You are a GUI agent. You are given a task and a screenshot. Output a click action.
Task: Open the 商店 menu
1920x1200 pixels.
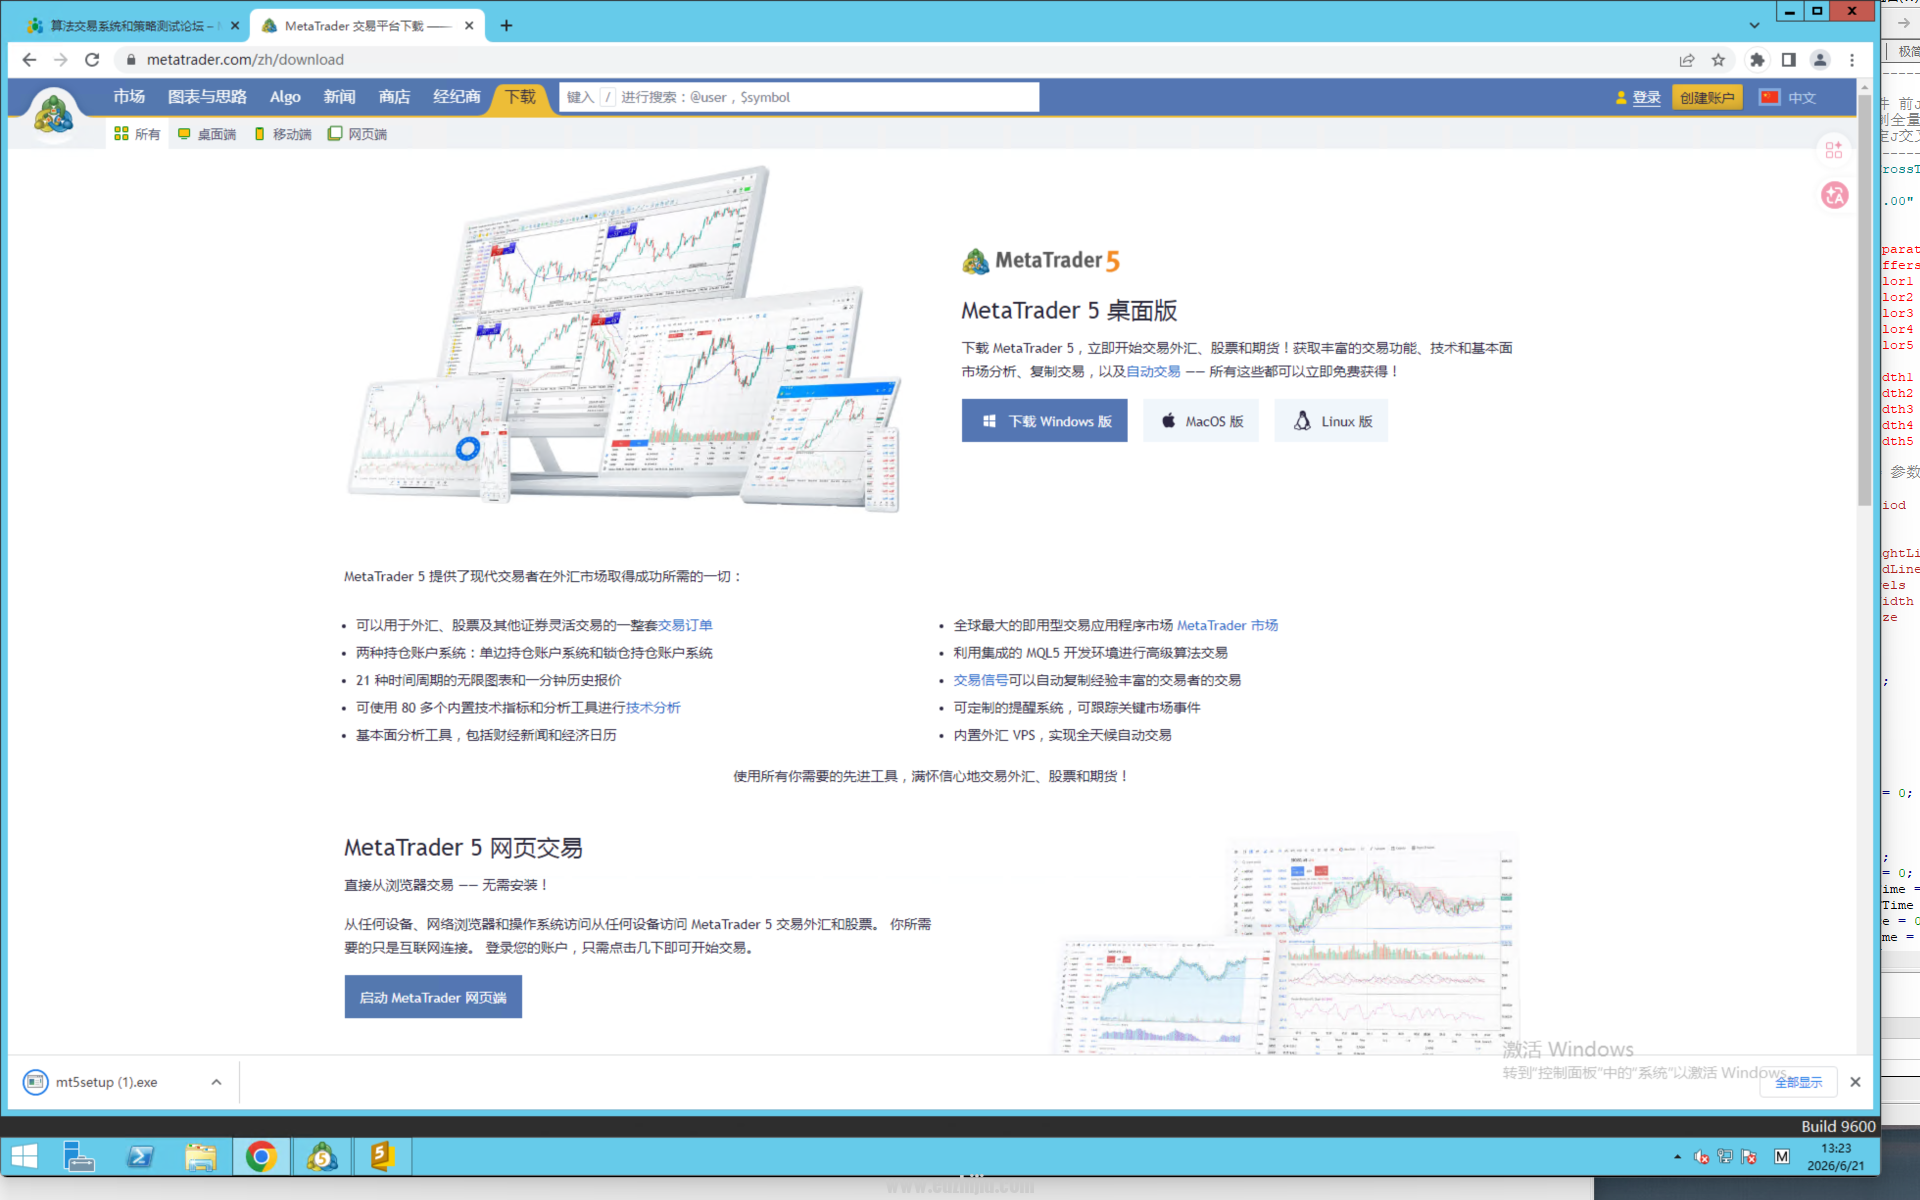tap(395, 97)
